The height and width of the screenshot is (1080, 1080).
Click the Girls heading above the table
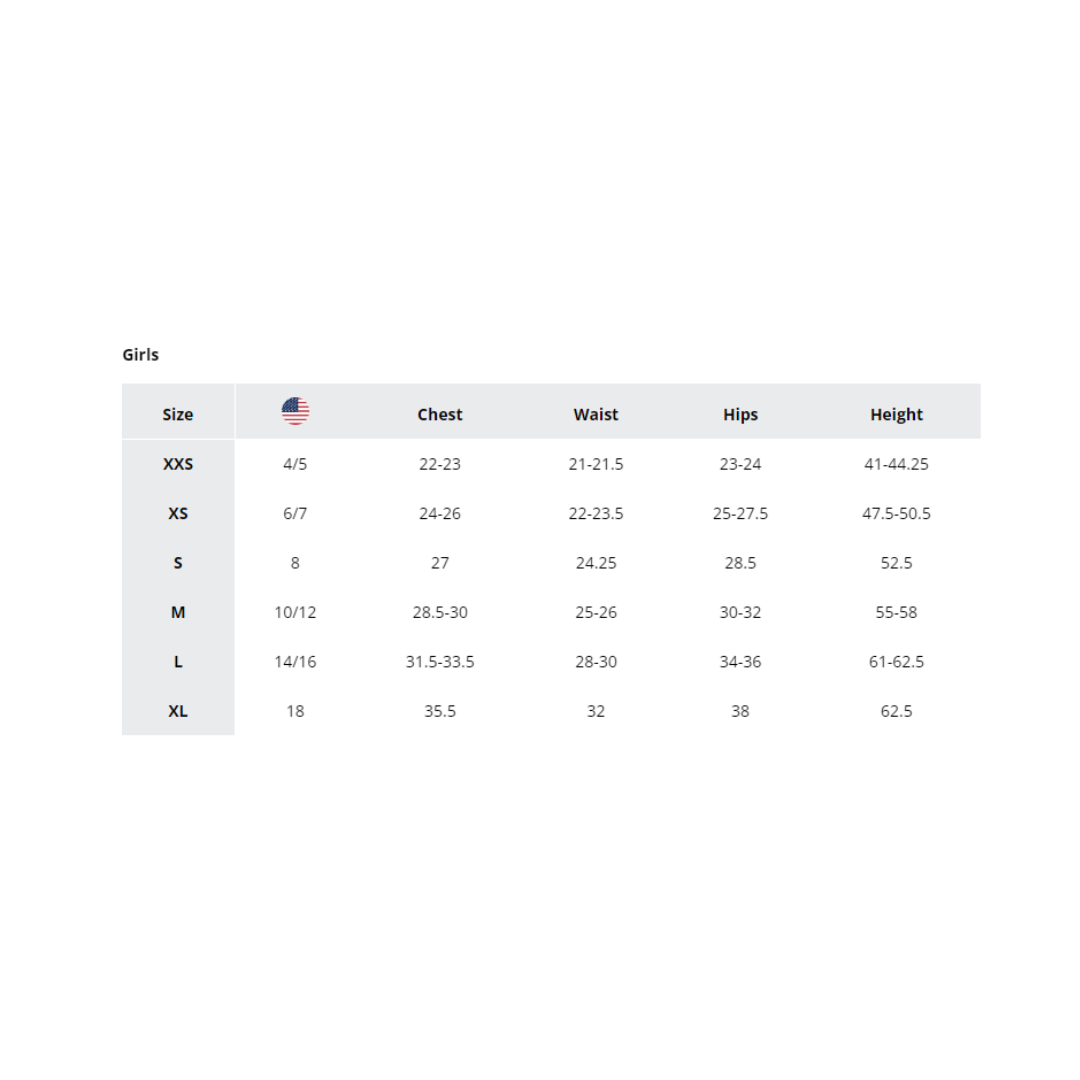[x=141, y=354]
